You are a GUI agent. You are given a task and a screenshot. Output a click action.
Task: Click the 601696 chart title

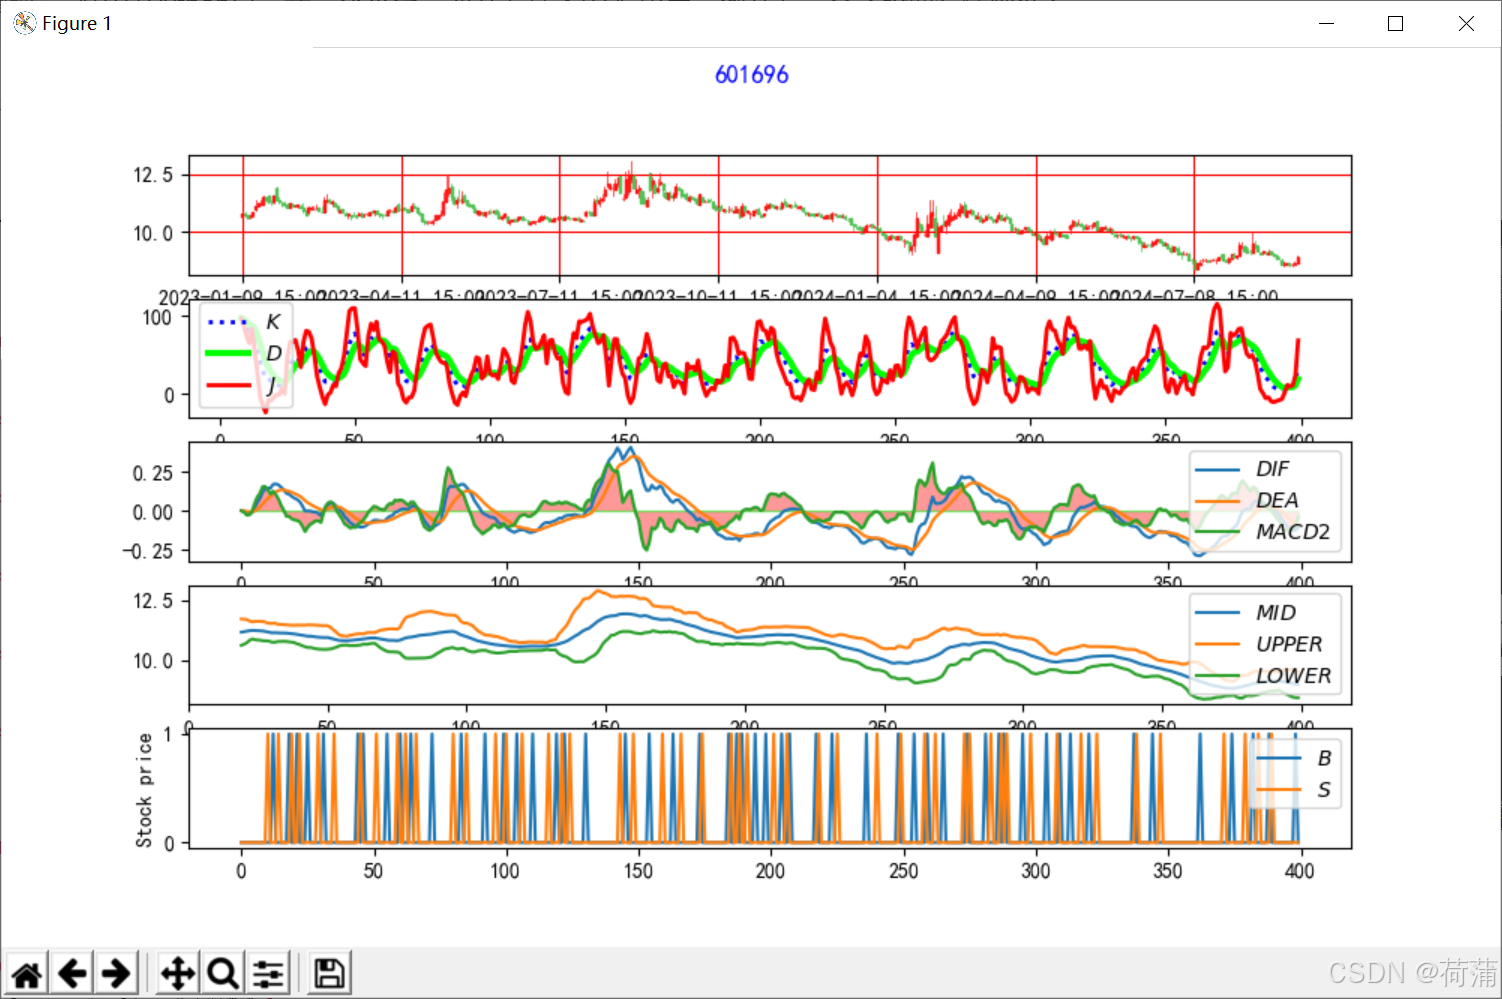(x=752, y=75)
